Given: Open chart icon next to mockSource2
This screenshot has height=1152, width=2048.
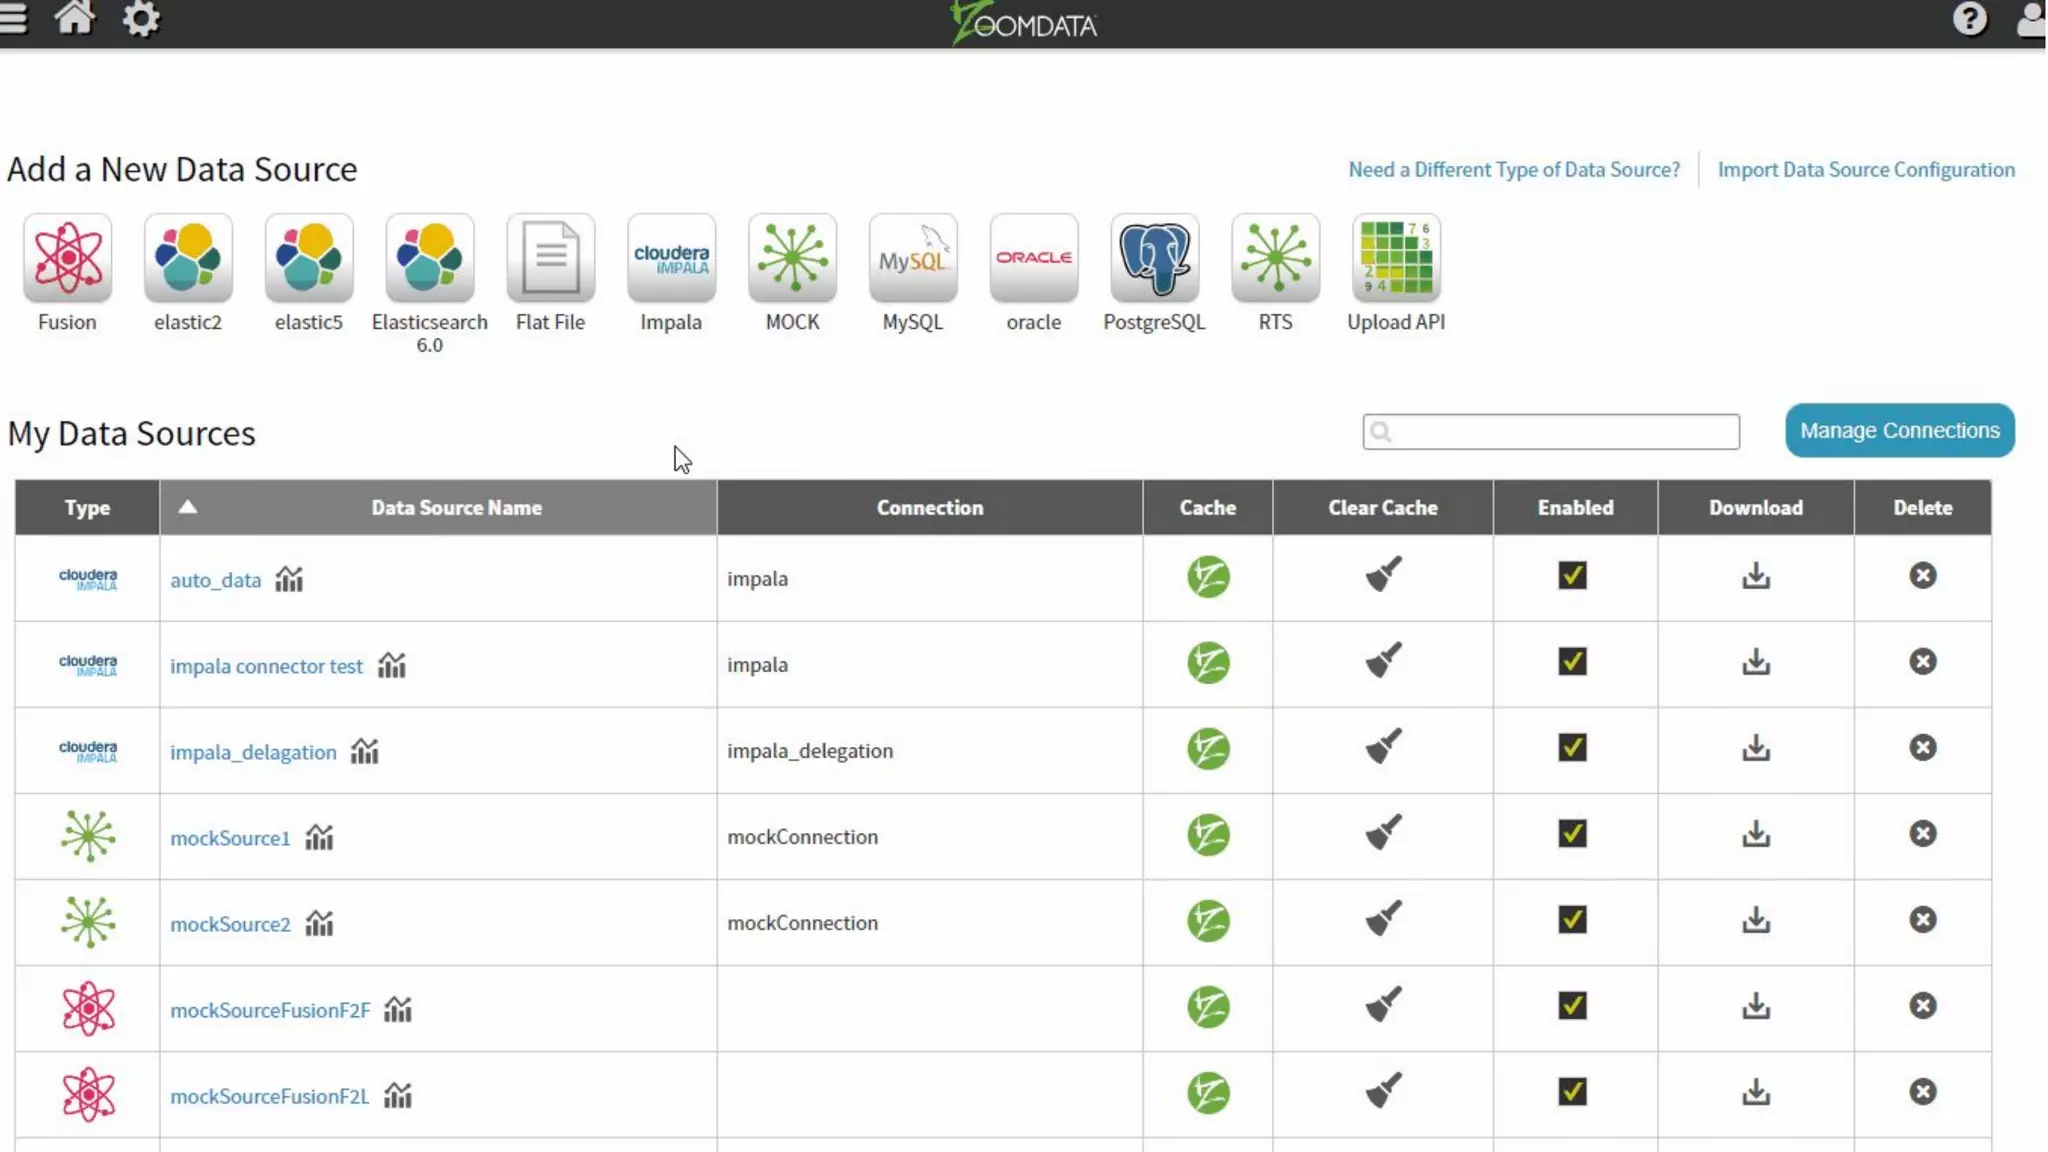Looking at the screenshot, I should (x=319, y=924).
